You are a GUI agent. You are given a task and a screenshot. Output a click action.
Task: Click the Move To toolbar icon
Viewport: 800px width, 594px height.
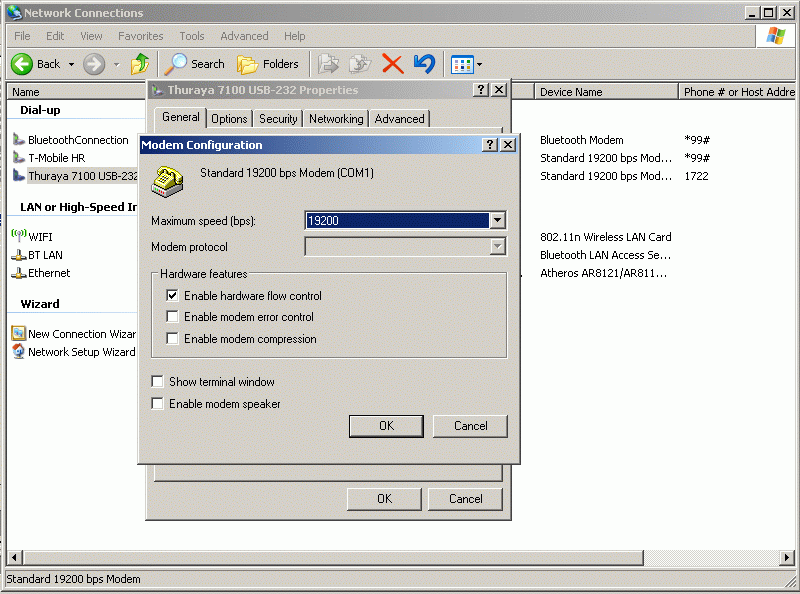click(x=328, y=64)
